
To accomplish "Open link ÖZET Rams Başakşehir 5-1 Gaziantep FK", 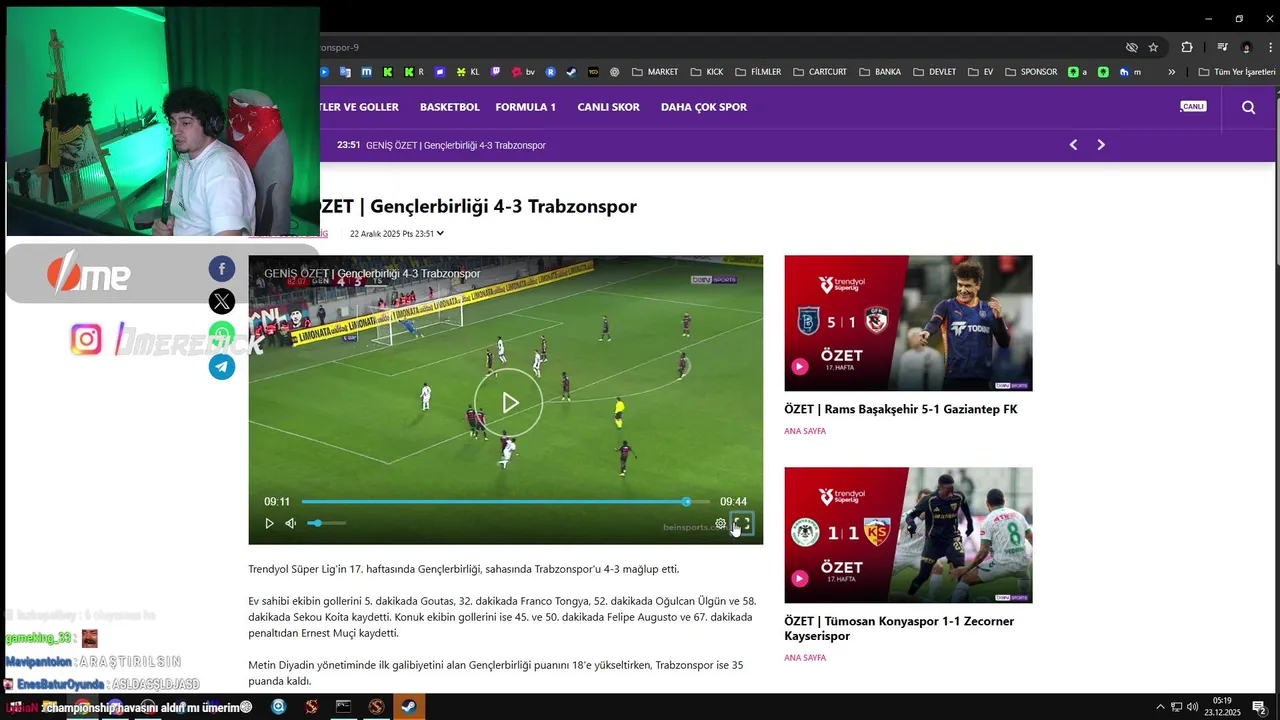I will (901, 409).
